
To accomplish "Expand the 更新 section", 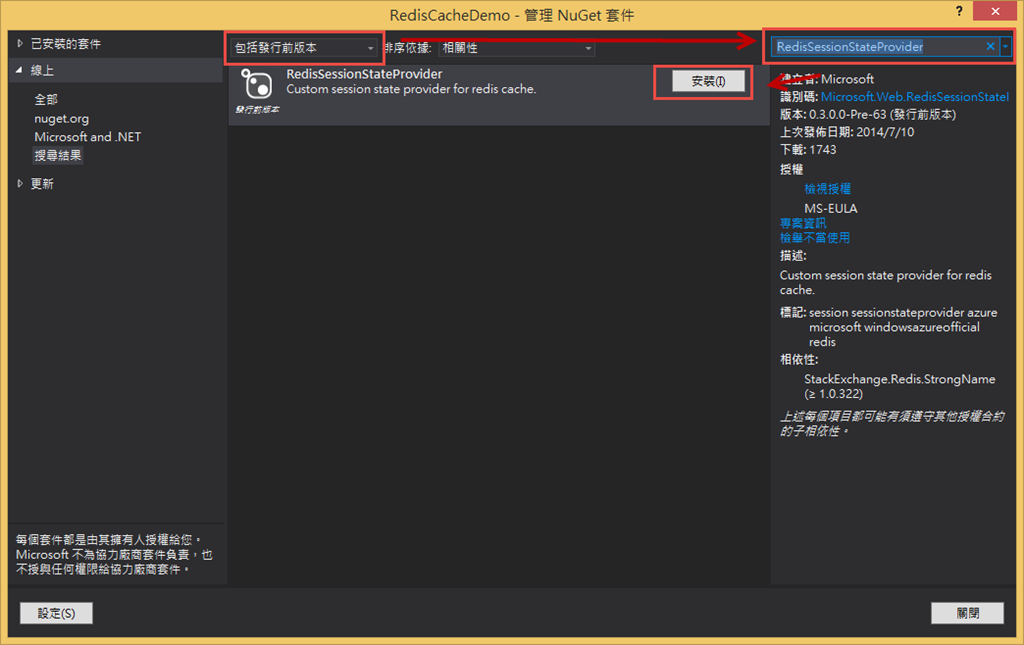I will pyautogui.click(x=20, y=183).
